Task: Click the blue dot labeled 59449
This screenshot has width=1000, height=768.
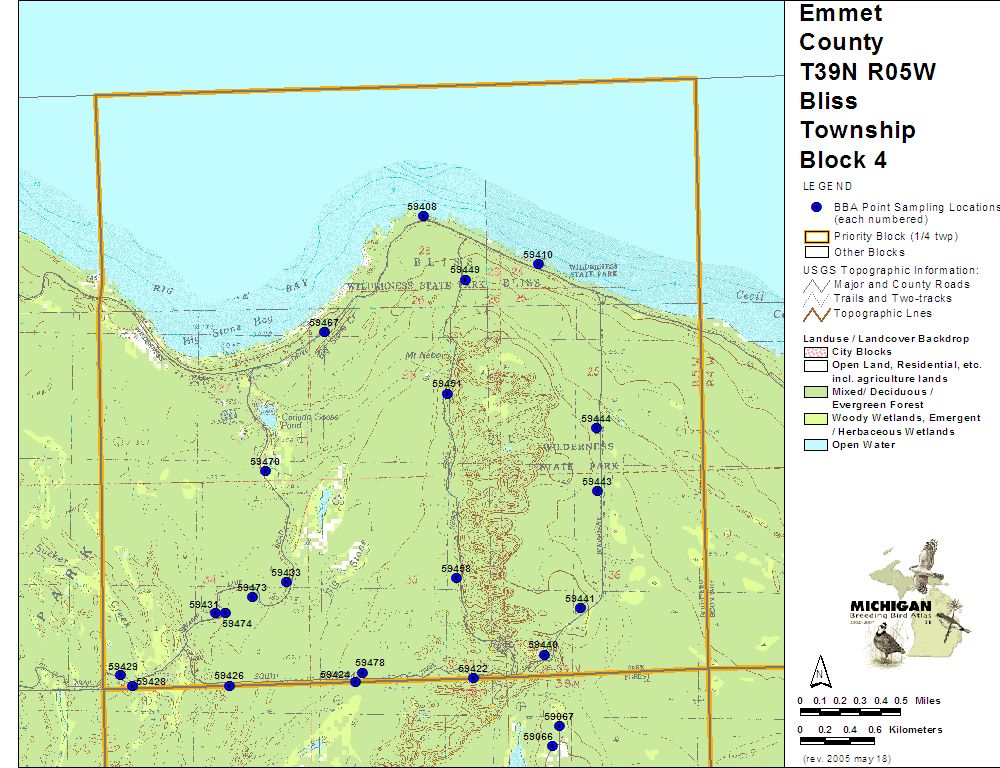Action: [465, 281]
